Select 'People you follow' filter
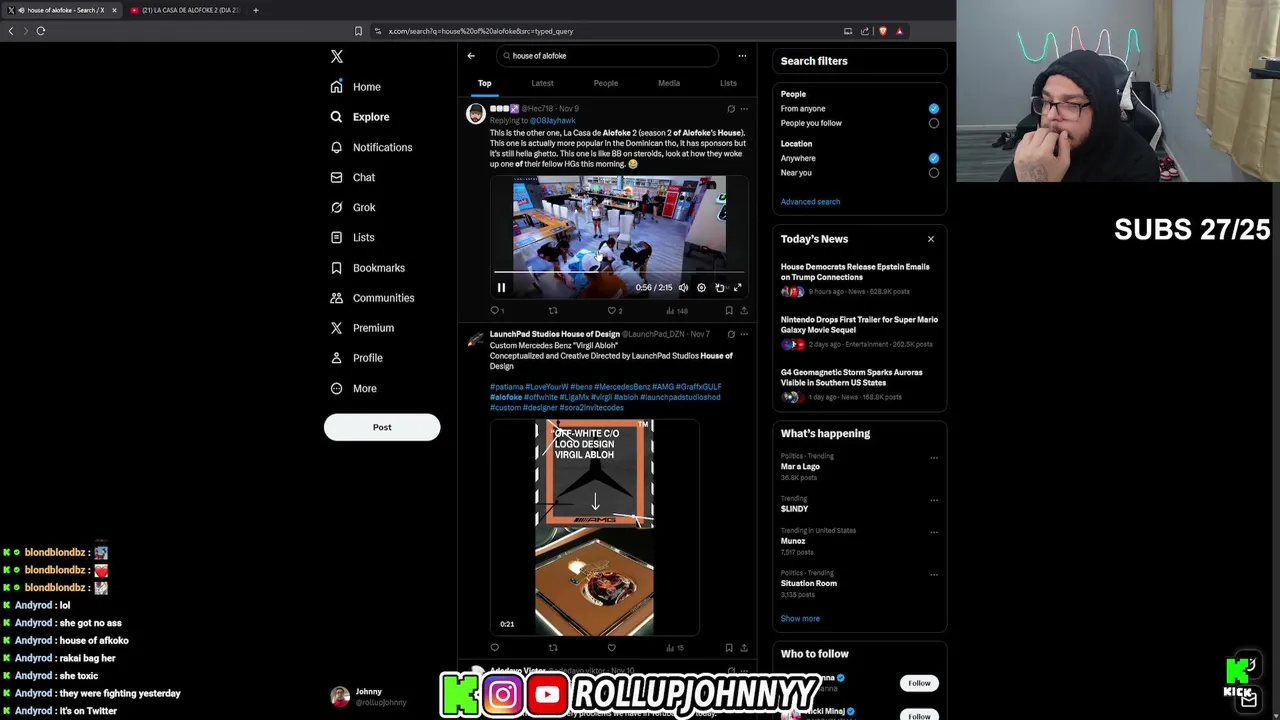Screen dimensions: 1280x720 tap(934, 123)
